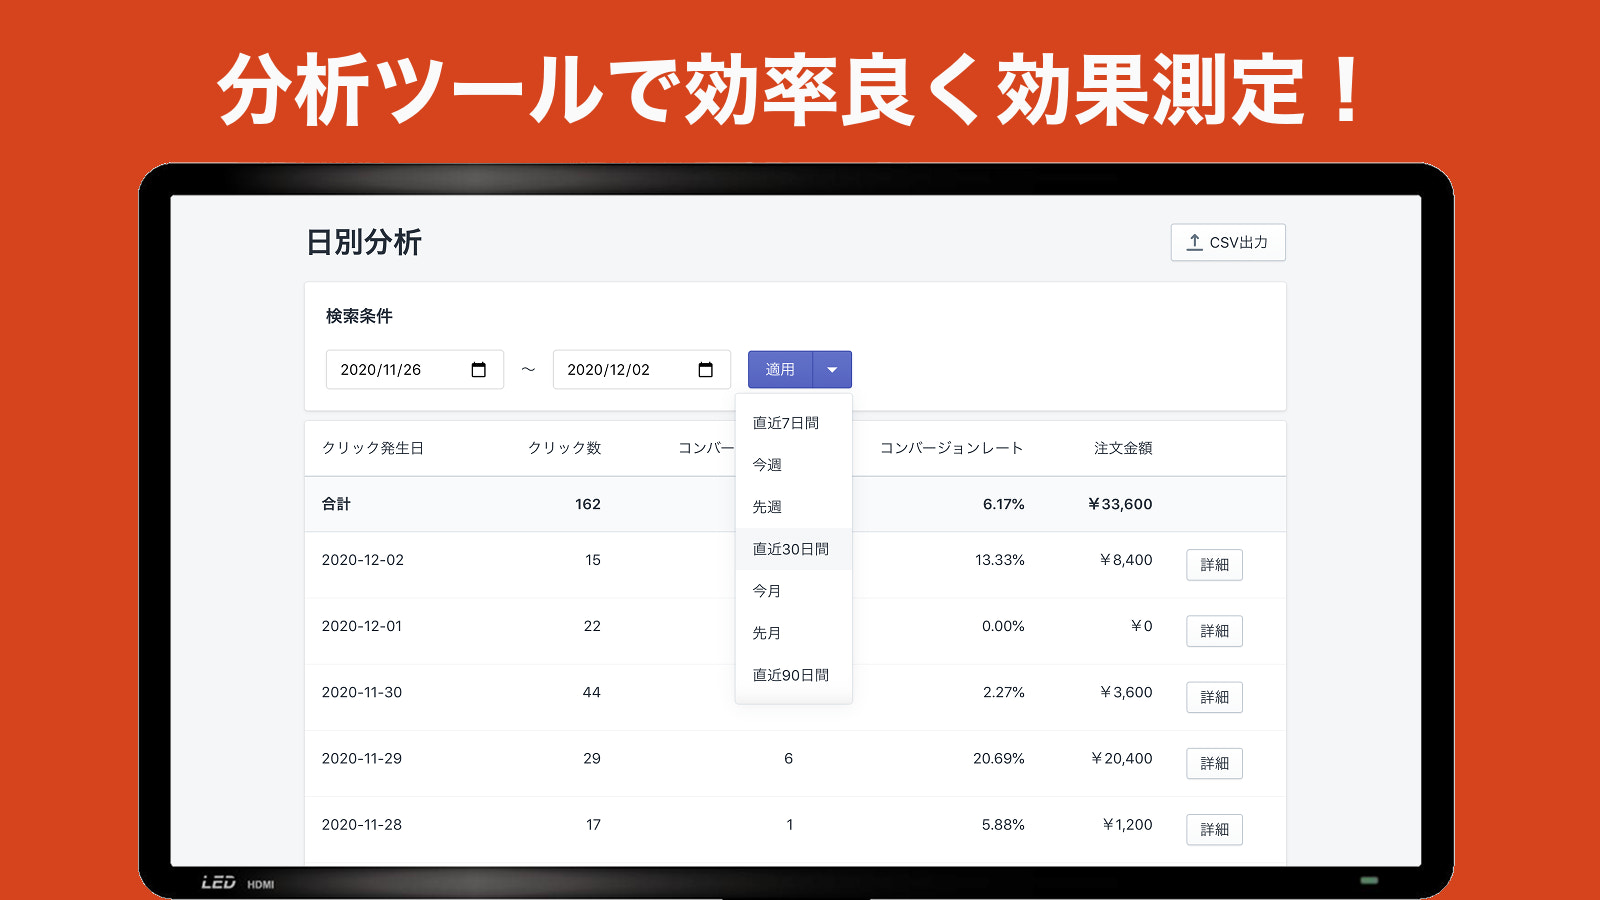The image size is (1600, 900).
Task: Choose 今週 in the date preset list
Action: pos(768,465)
